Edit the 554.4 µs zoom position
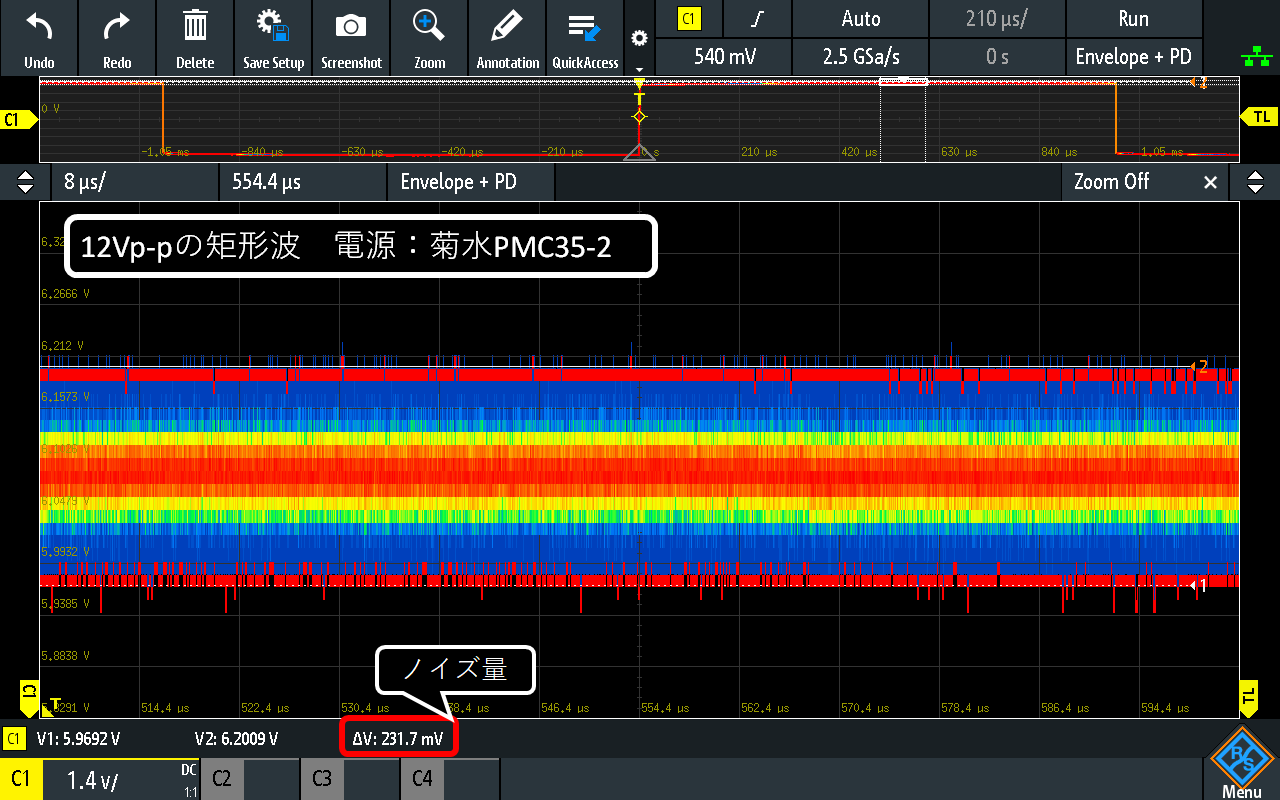Screen dimensions: 1280x800 pos(302,182)
